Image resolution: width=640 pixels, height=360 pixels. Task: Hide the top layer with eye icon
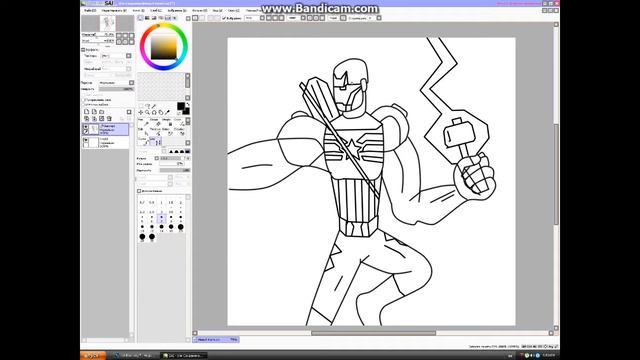[x=86, y=127]
